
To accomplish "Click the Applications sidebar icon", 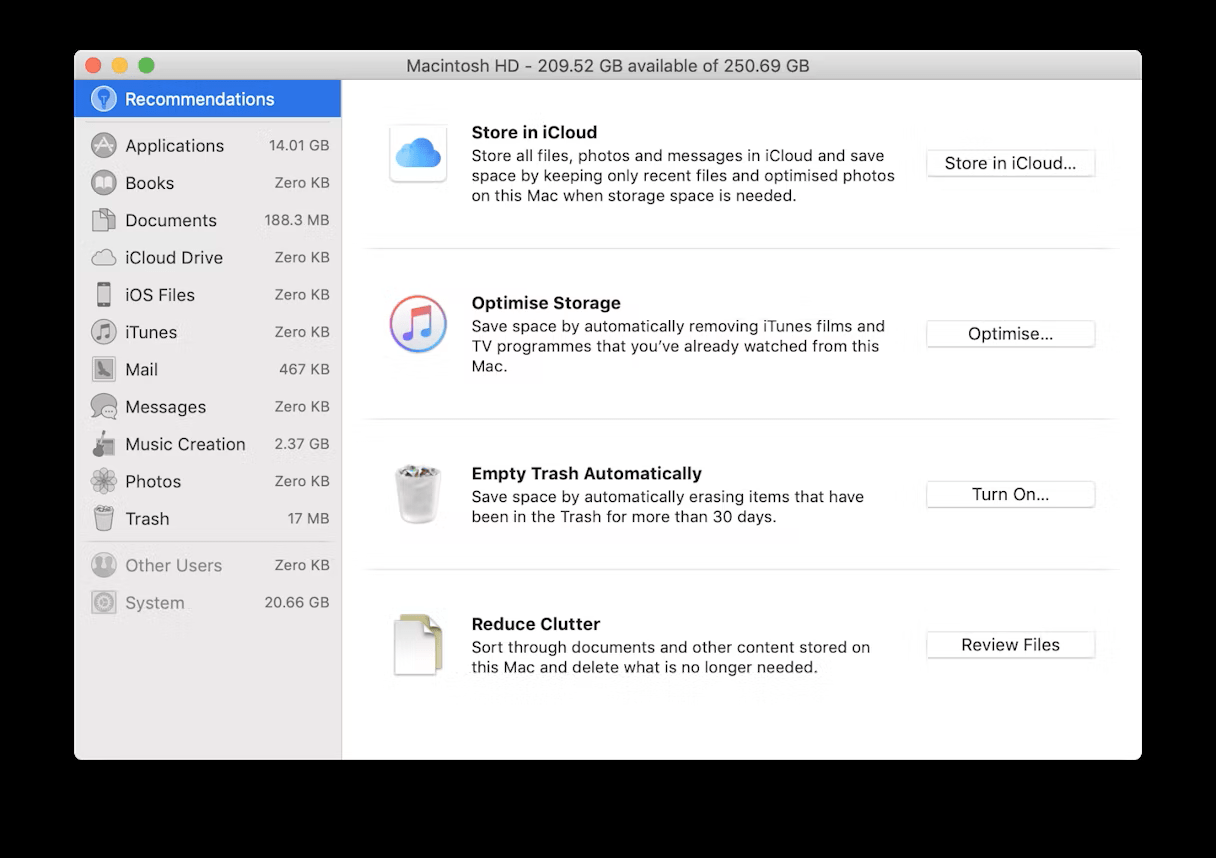I will point(104,145).
